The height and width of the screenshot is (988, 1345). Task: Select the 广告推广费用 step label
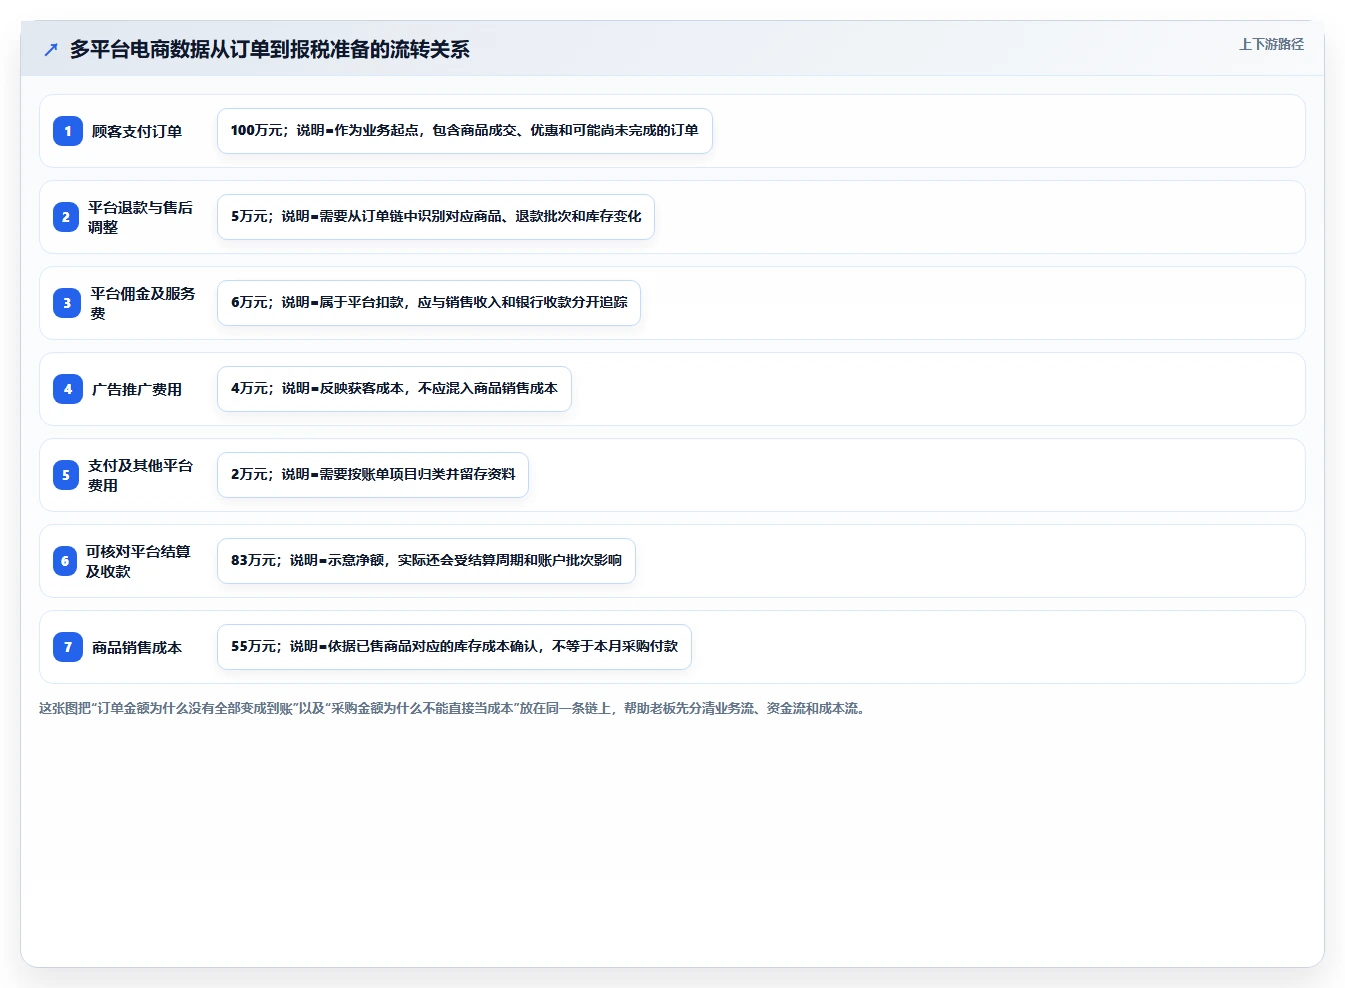(x=137, y=389)
